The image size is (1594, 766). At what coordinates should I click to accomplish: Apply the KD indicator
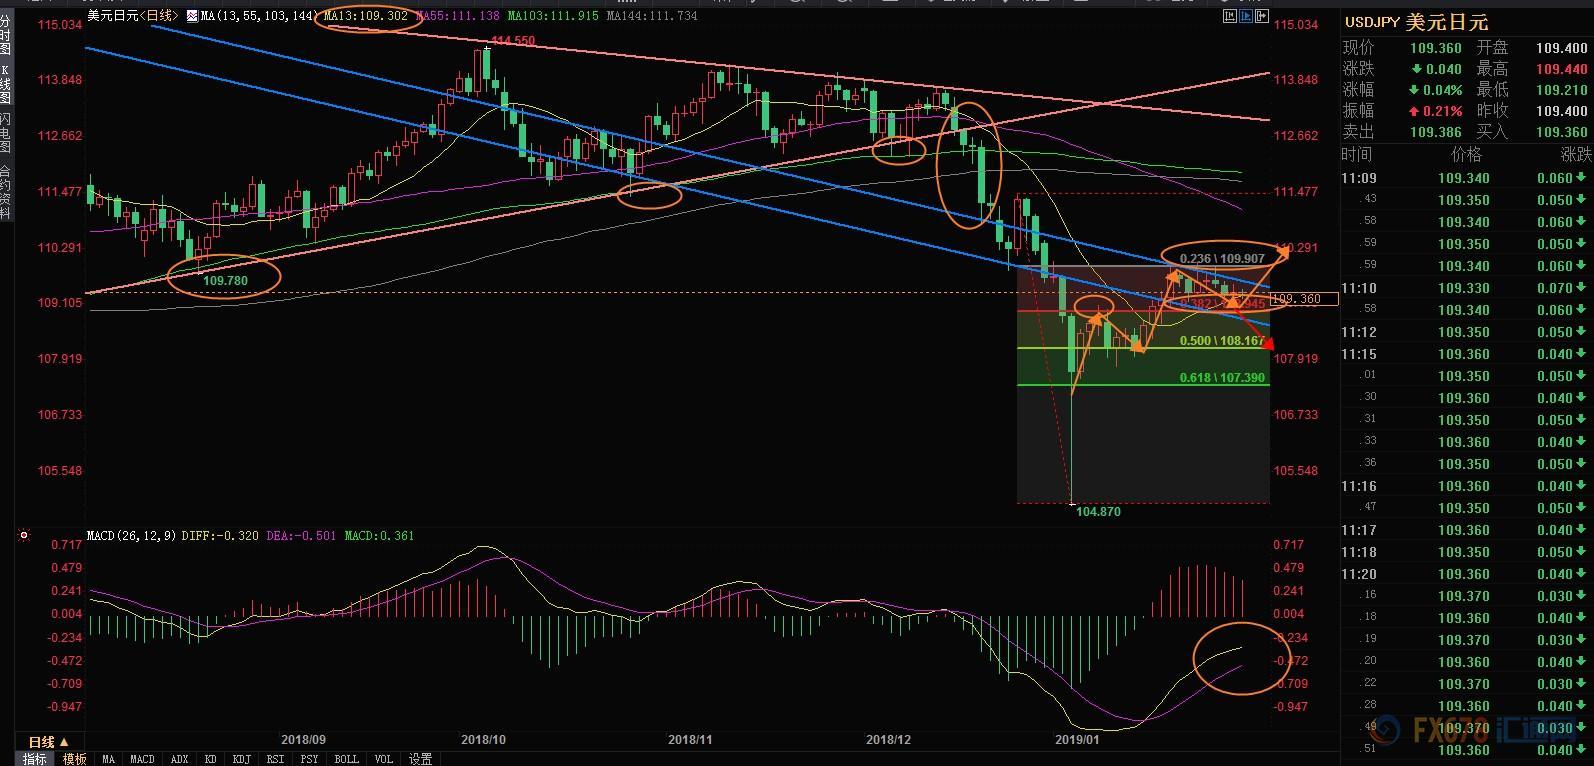point(211,759)
